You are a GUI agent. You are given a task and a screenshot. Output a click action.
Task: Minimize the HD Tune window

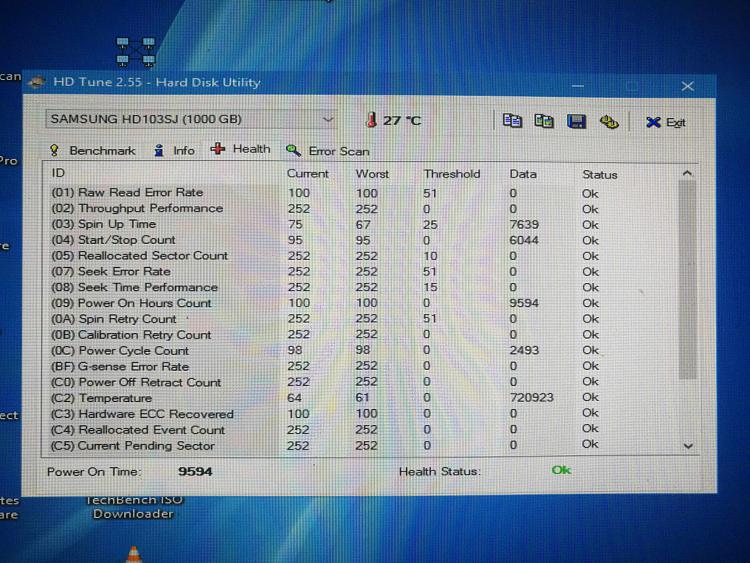(x=578, y=86)
